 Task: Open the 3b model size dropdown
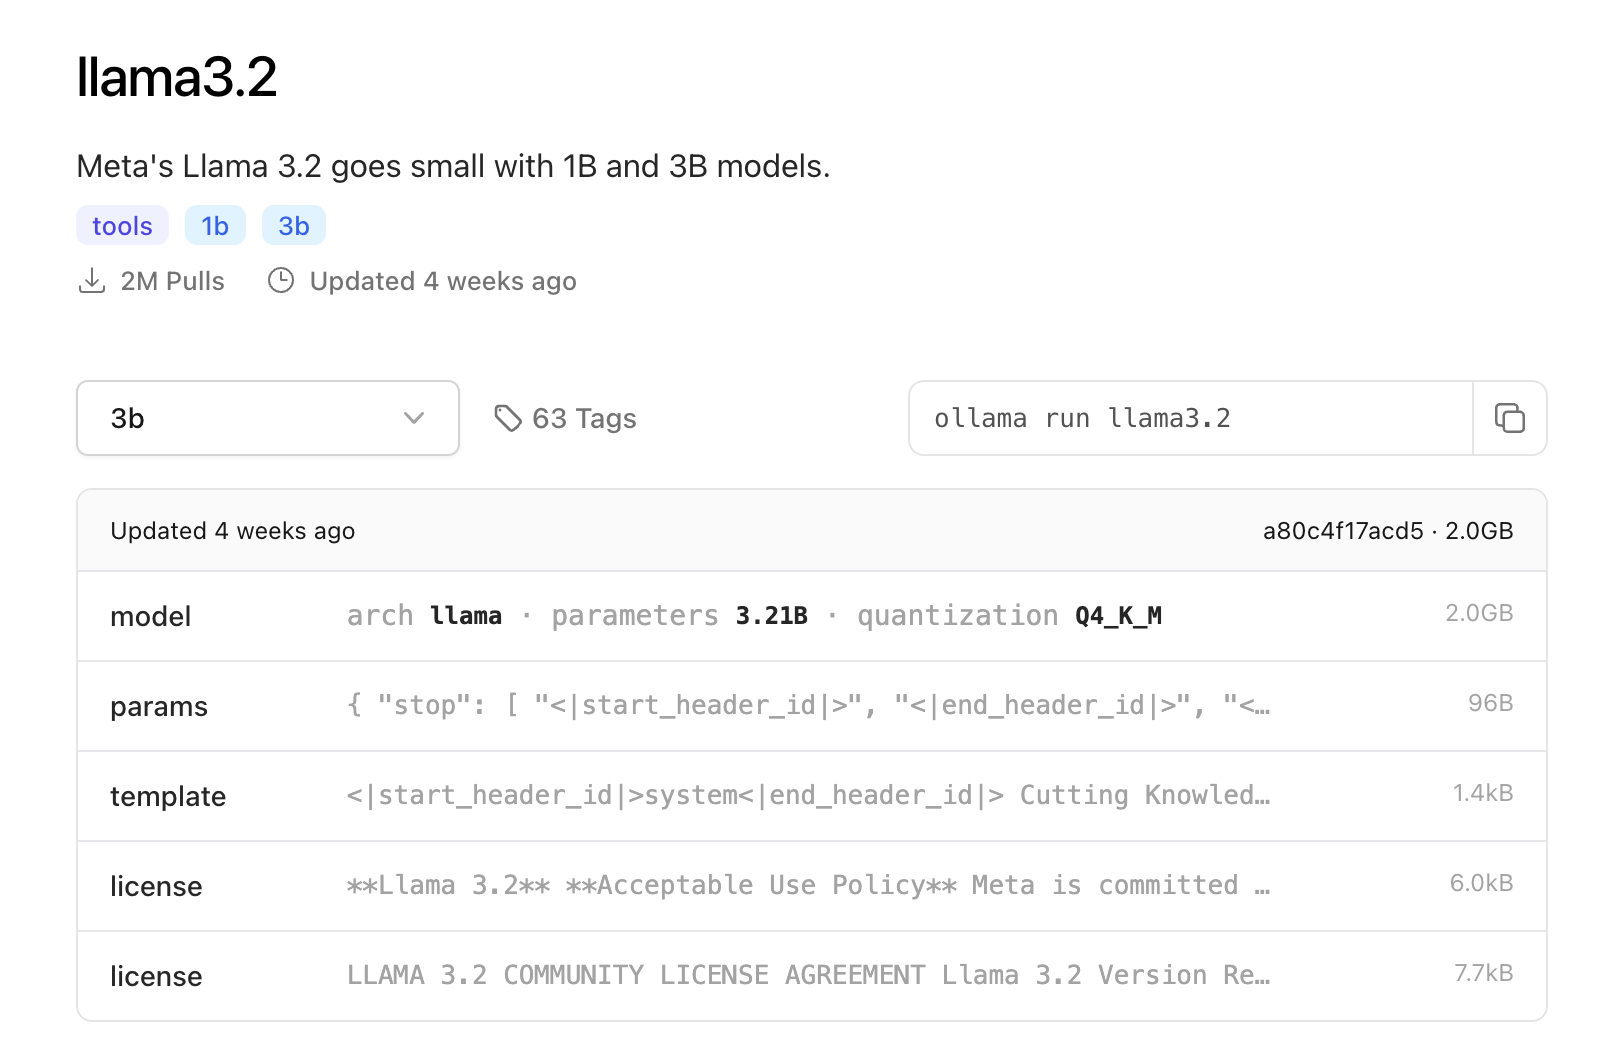pos(267,418)
